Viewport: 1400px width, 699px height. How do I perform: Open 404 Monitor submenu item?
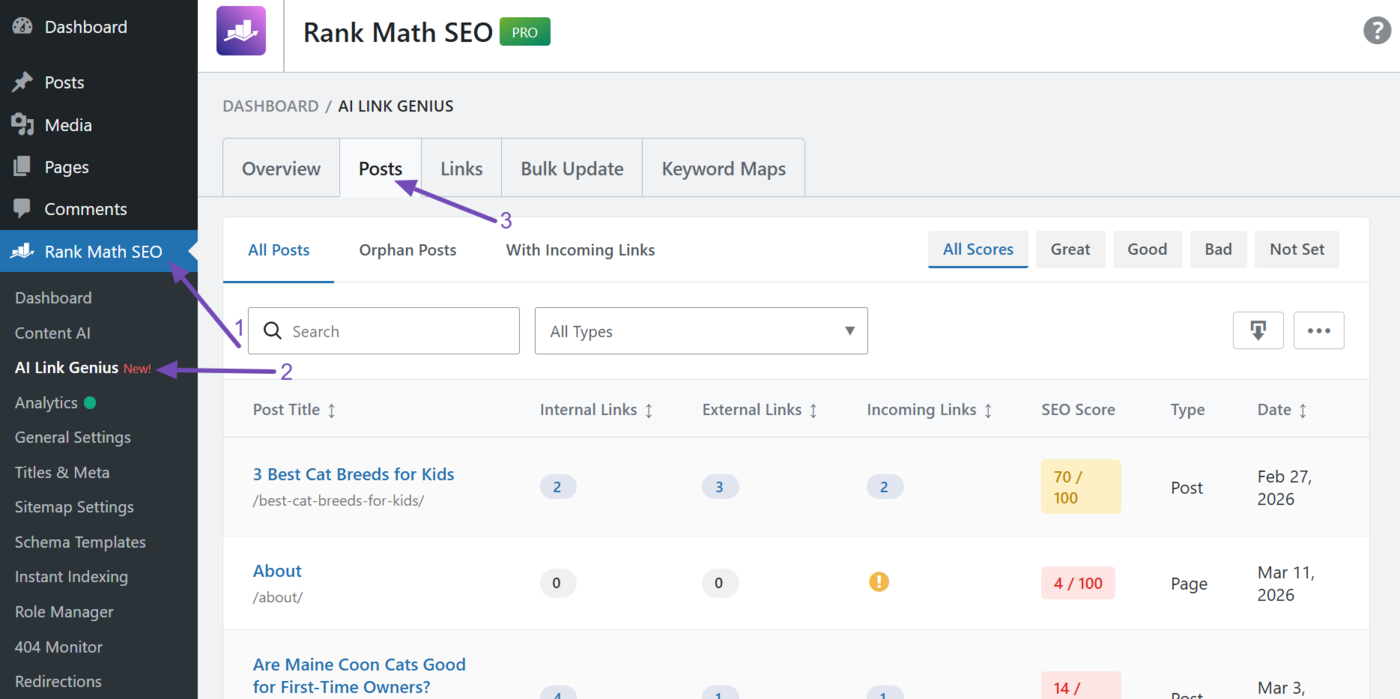pos(59,647)
